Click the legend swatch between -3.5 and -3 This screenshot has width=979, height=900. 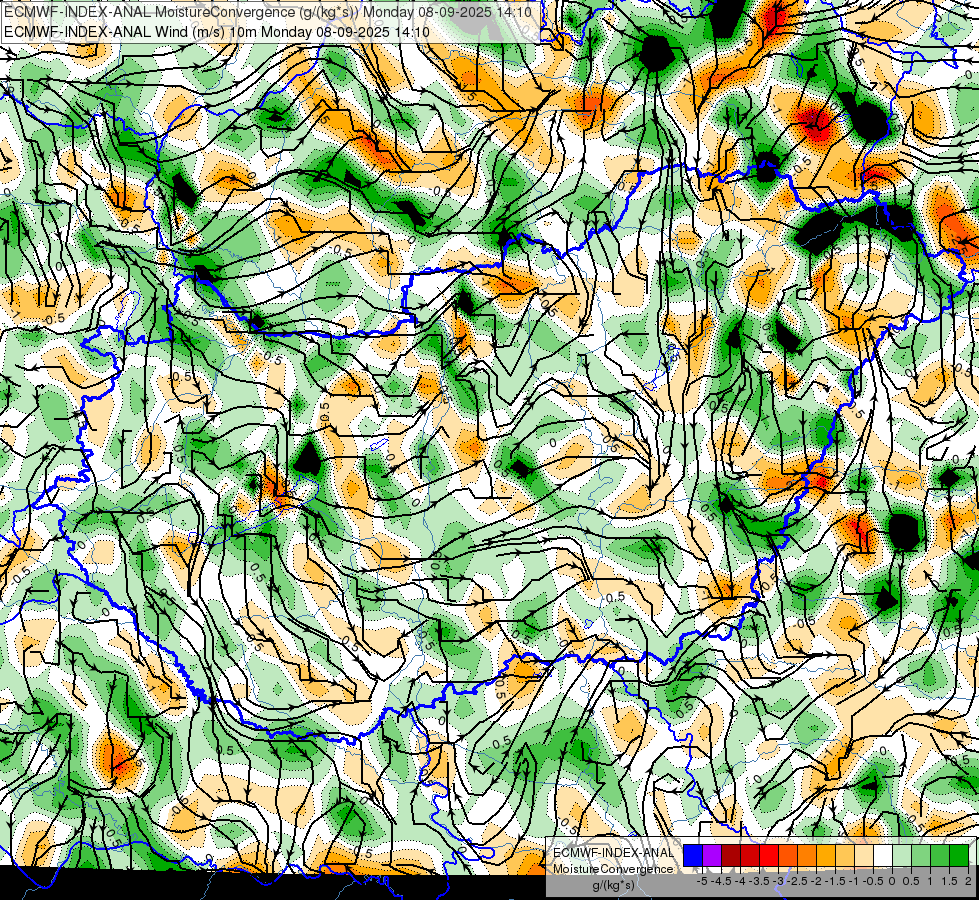(769, 855)
